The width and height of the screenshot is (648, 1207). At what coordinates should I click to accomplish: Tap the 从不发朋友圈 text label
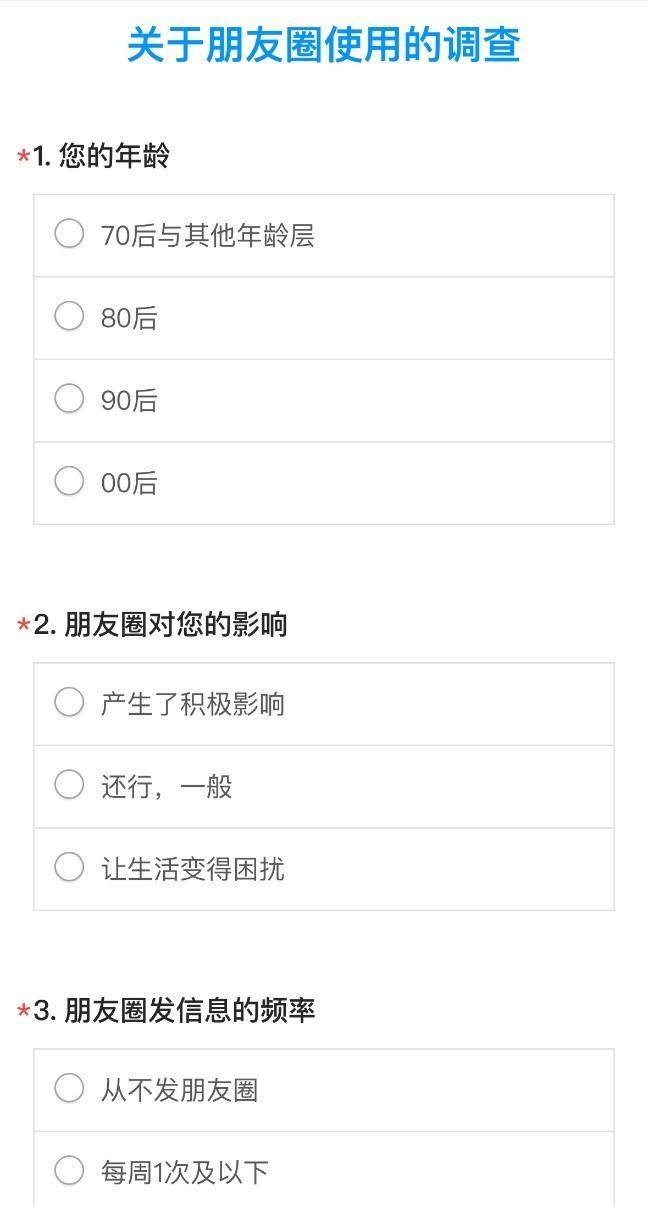179,1090
